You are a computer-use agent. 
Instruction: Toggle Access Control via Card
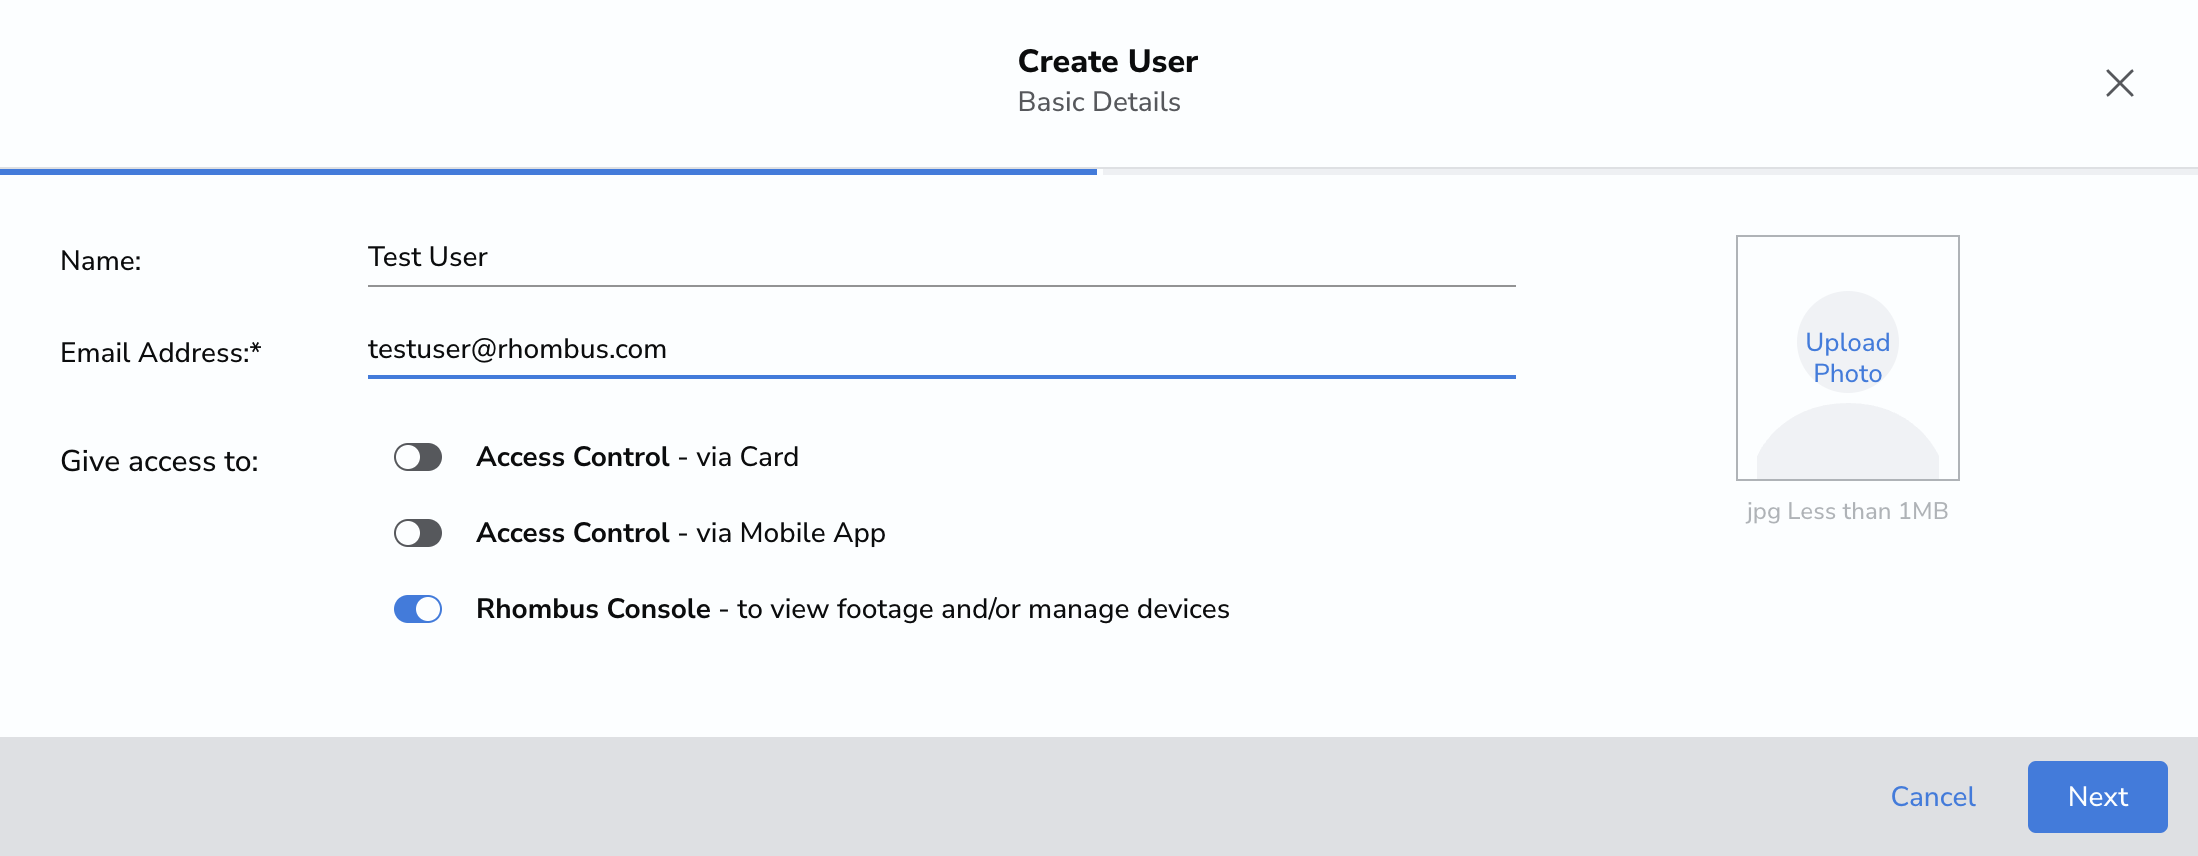click(x=418, y=457)
